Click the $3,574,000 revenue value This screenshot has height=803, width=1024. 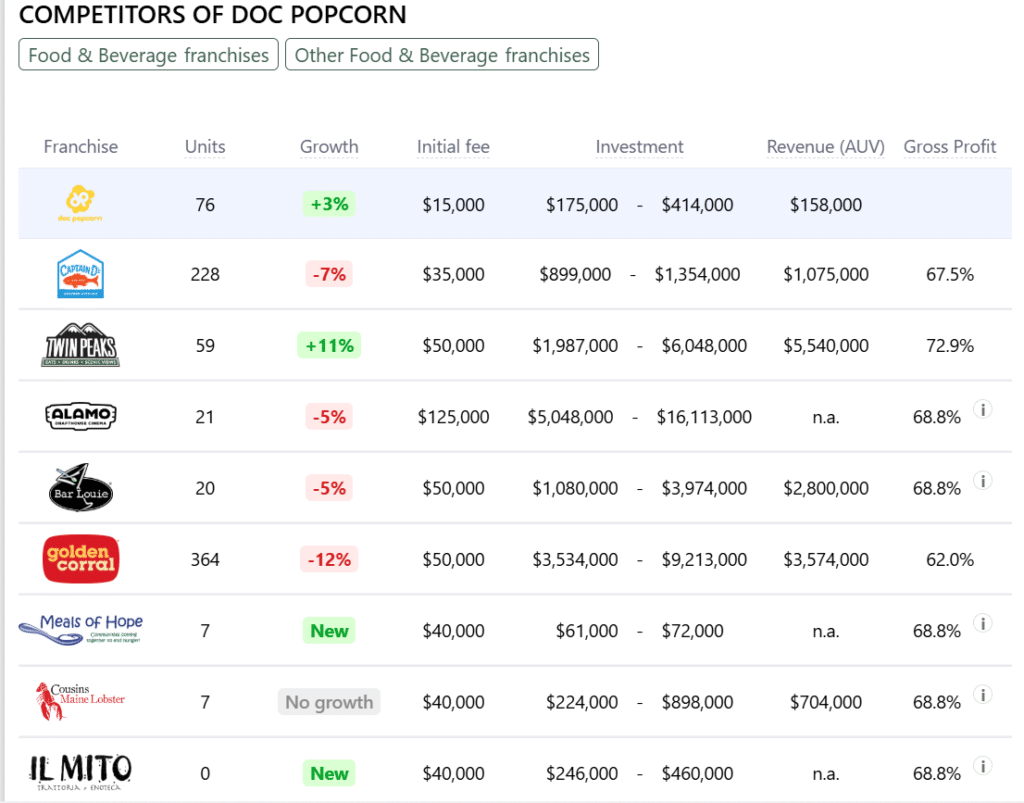pos(825,559)
